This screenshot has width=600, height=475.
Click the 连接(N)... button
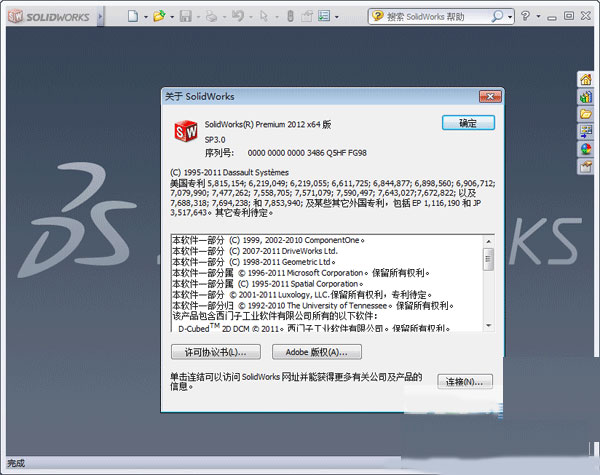[x=465, y=382]
